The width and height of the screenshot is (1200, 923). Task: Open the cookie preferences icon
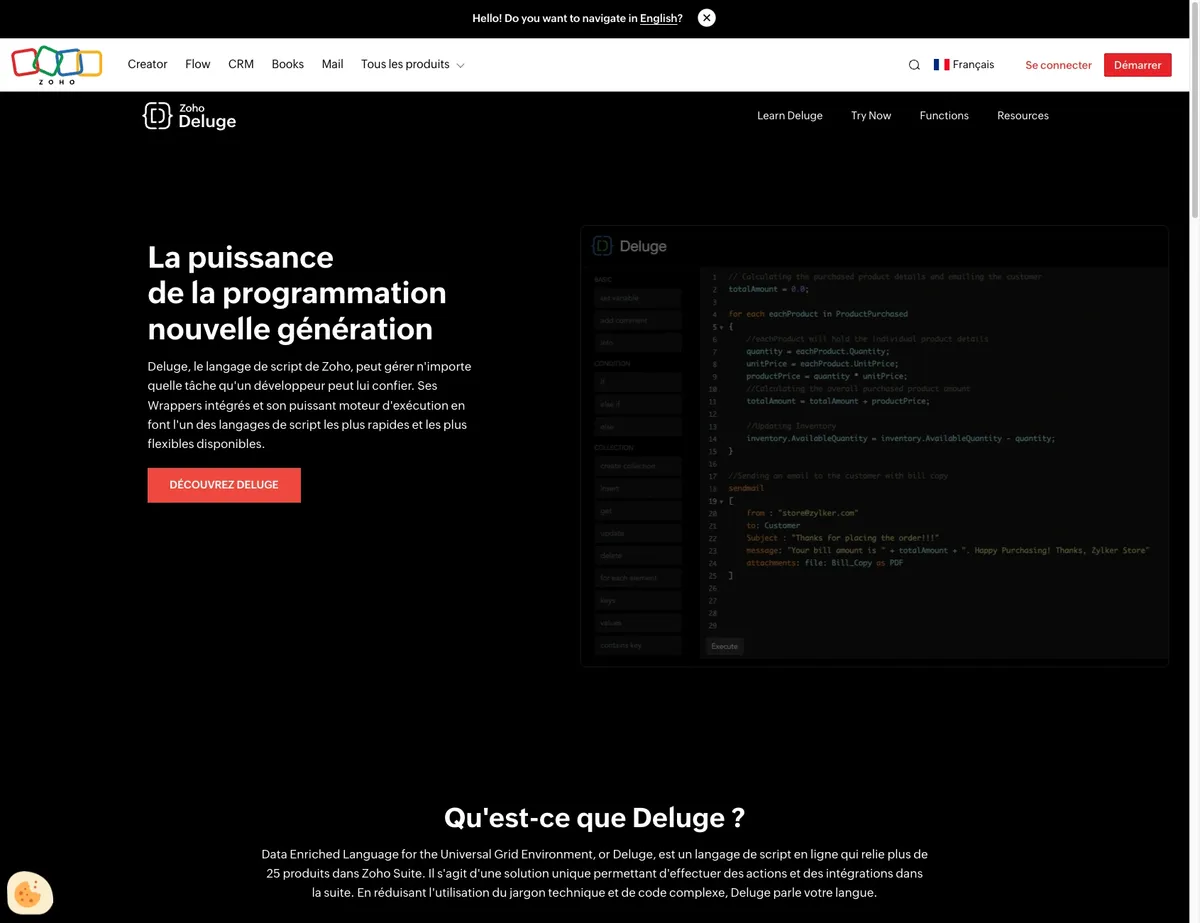pos(29,892)
